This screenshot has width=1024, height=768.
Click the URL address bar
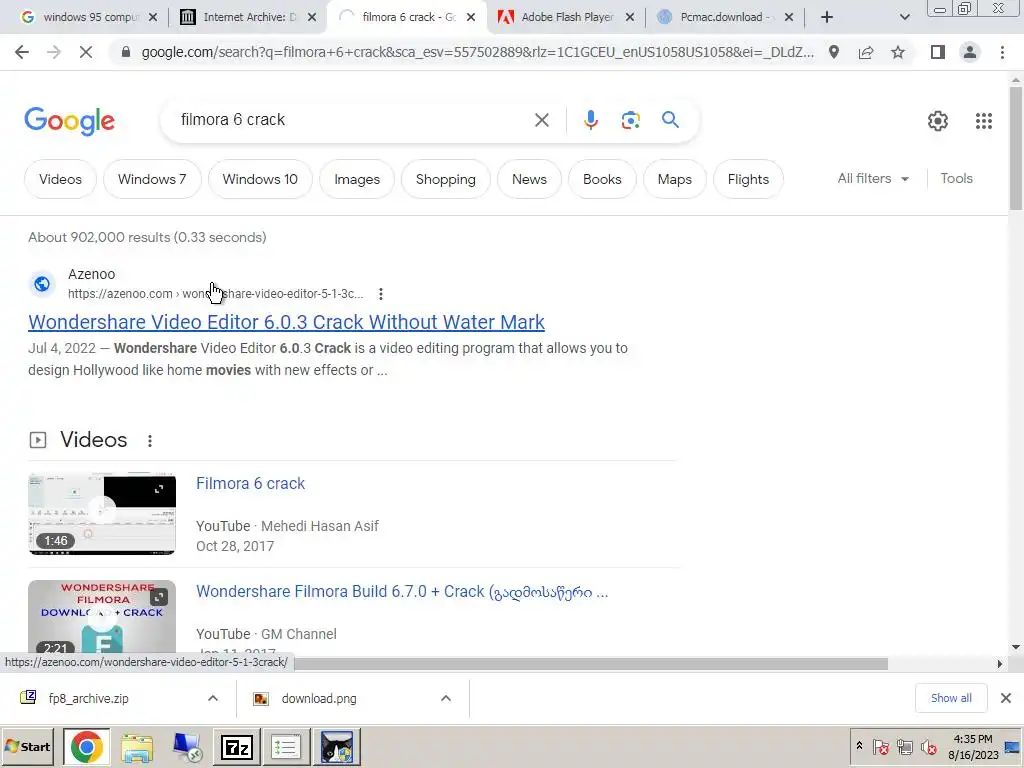click(477, 52)
